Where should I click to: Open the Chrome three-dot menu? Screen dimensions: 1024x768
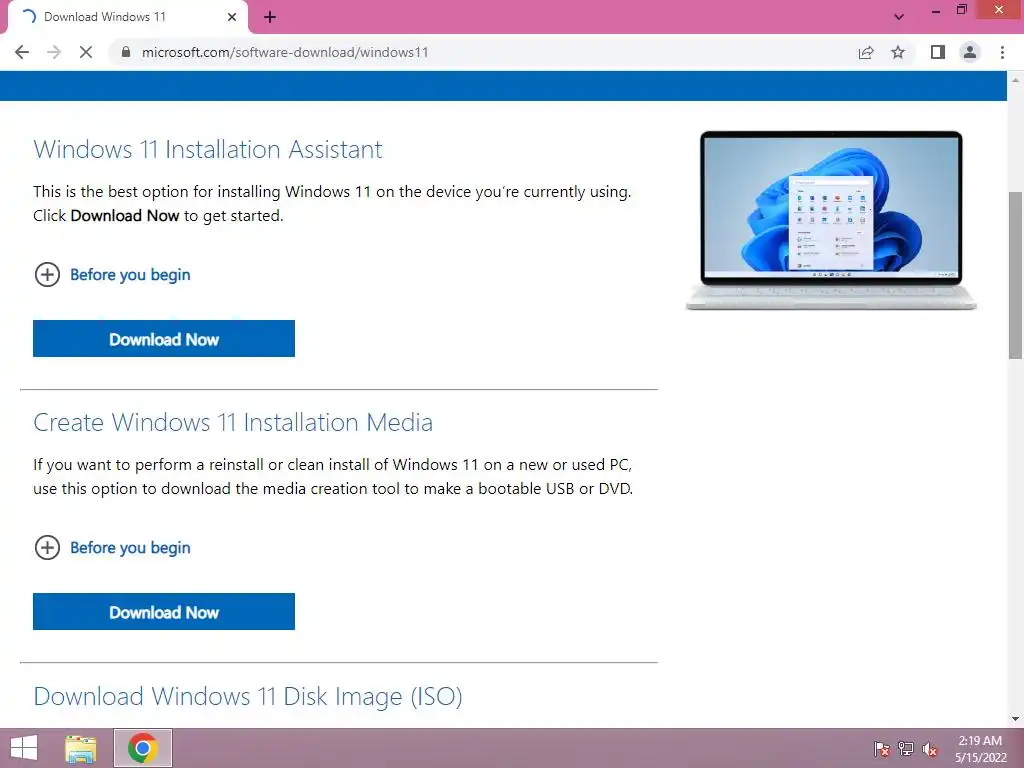(1002, 52)
